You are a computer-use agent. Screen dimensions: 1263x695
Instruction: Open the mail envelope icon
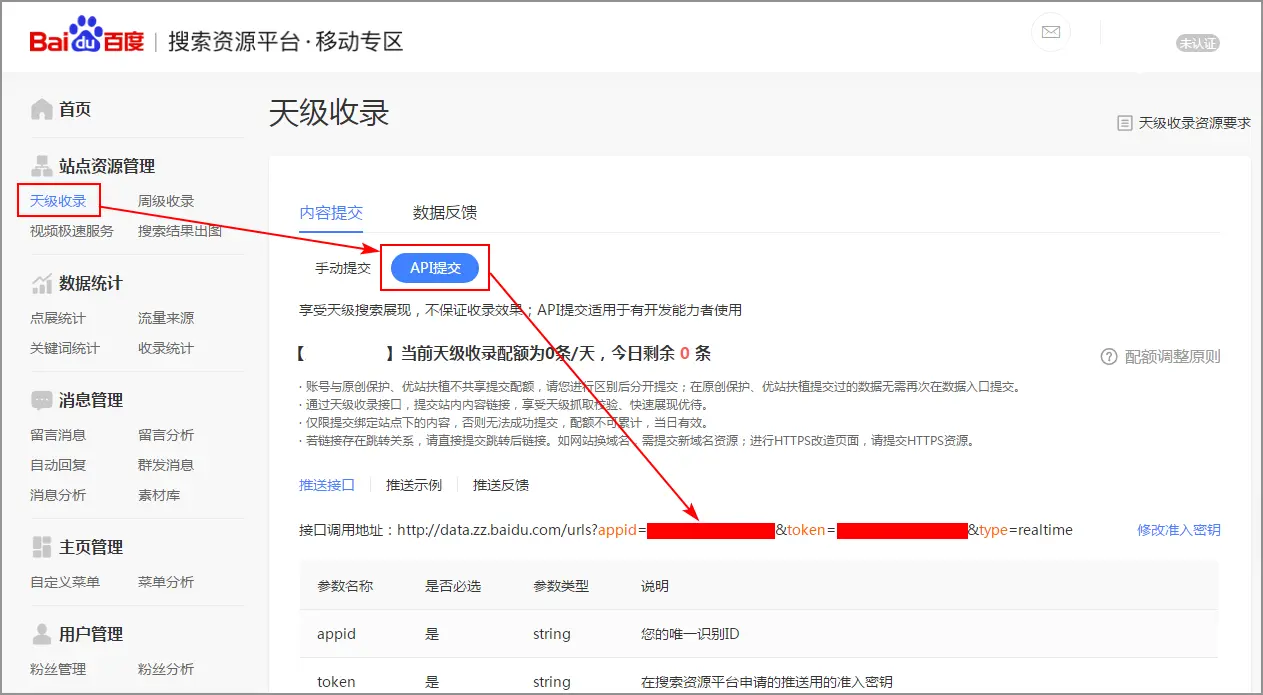click(x=1050, y=32)
